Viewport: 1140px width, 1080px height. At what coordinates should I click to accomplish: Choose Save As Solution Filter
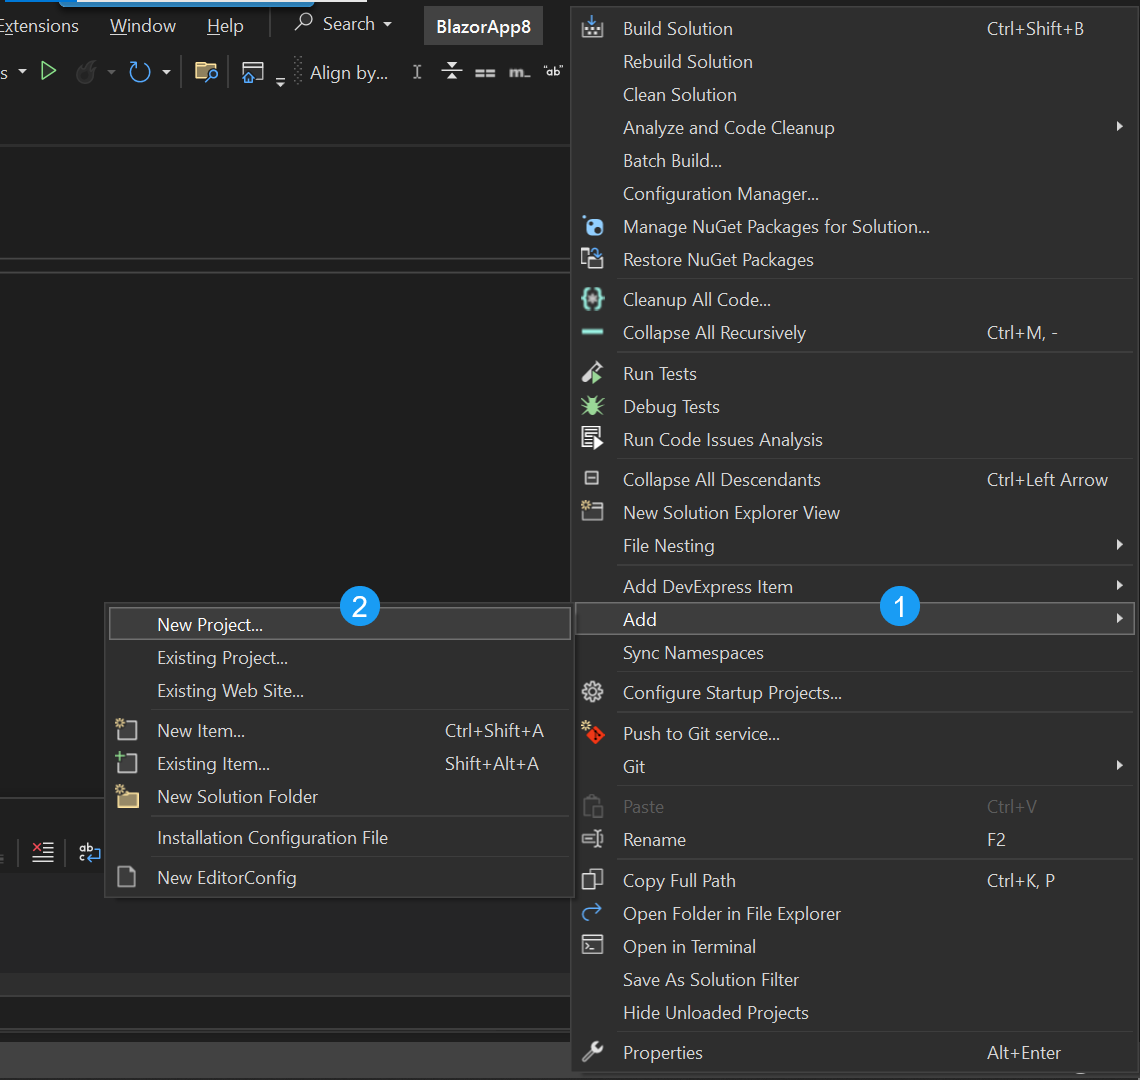pos(854,980)
